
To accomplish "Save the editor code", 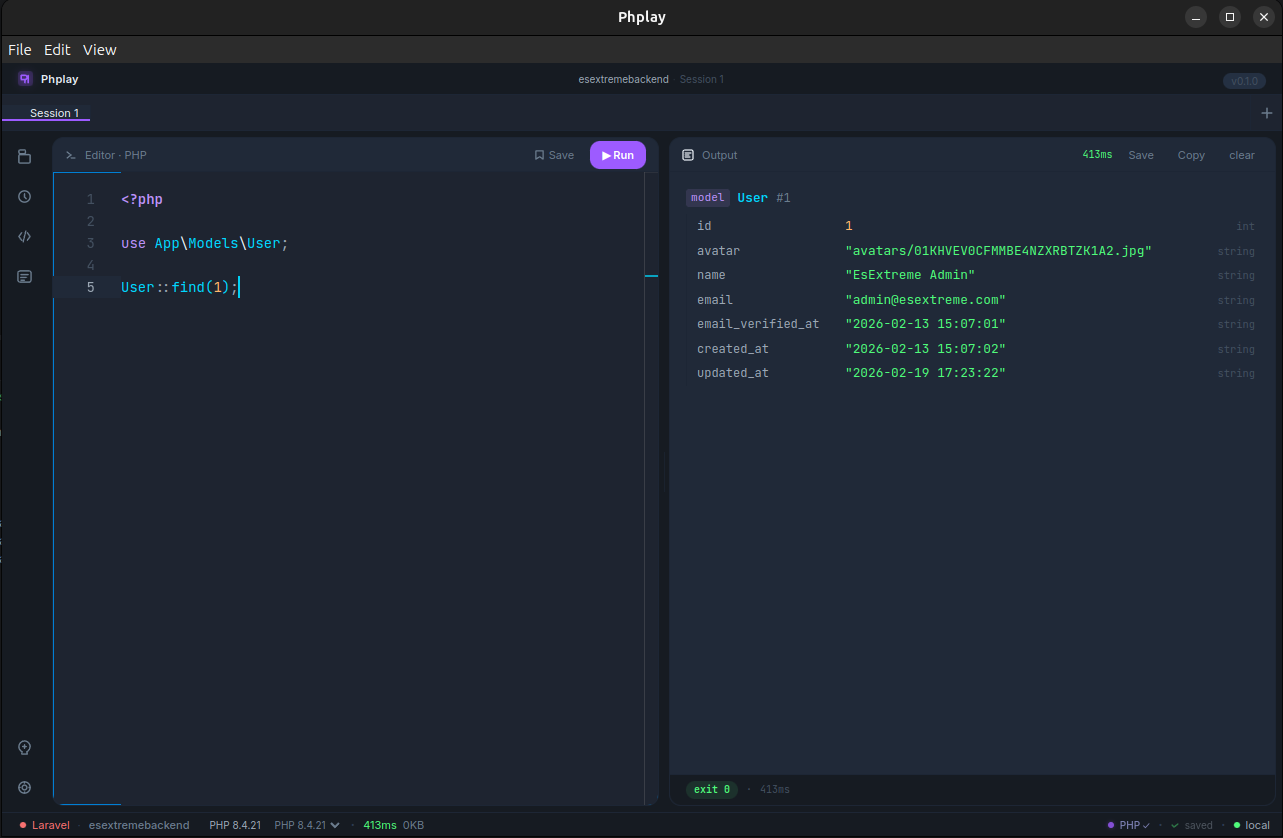I will point(554,155).
